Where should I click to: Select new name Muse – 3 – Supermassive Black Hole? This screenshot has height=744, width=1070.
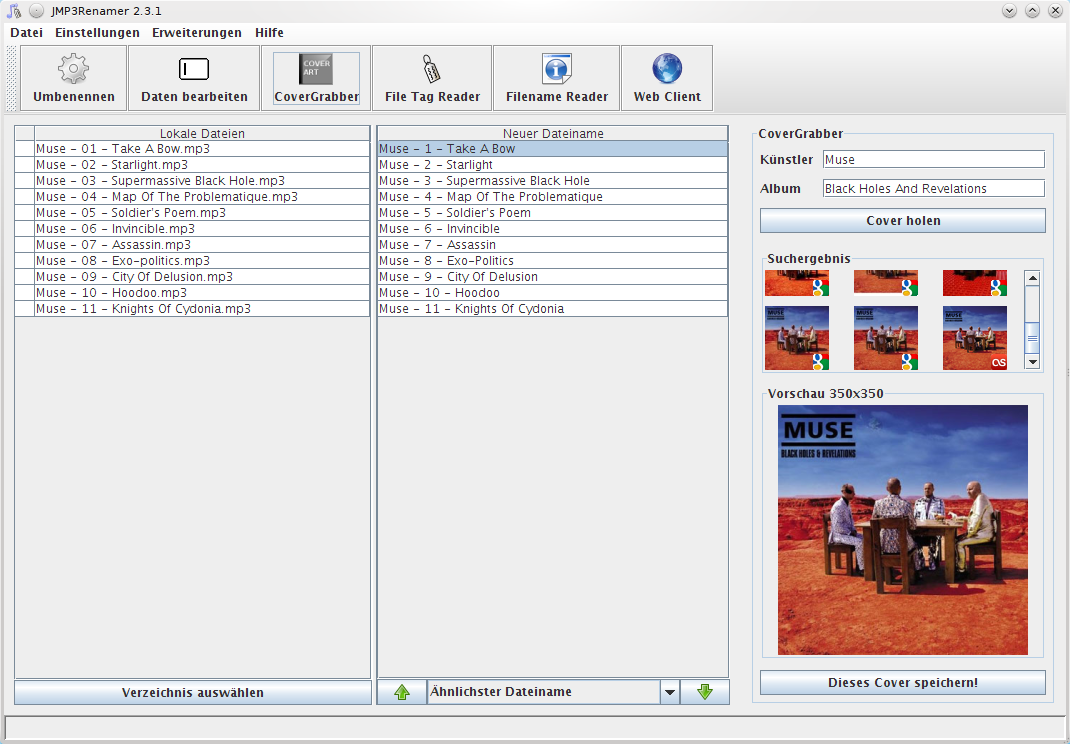[x=553, y=181]
